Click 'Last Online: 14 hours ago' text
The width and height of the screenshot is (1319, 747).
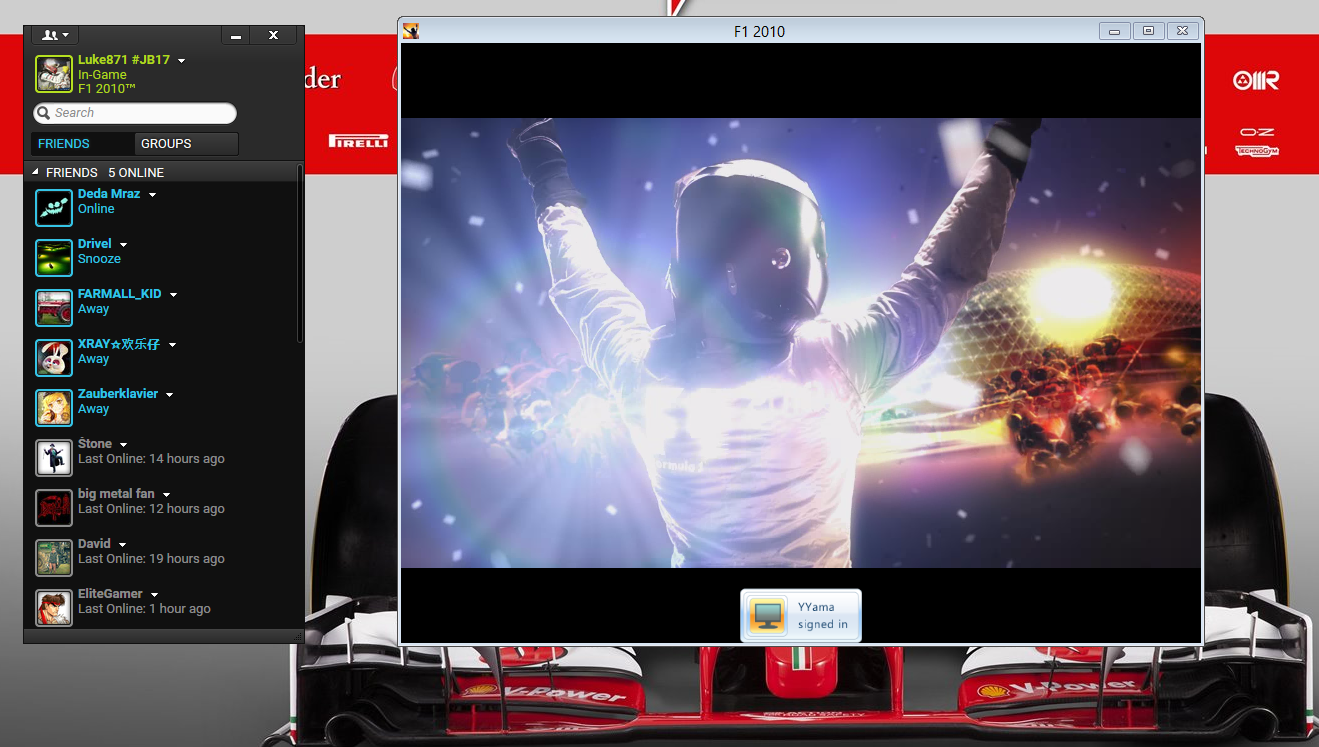click(151, 459)
